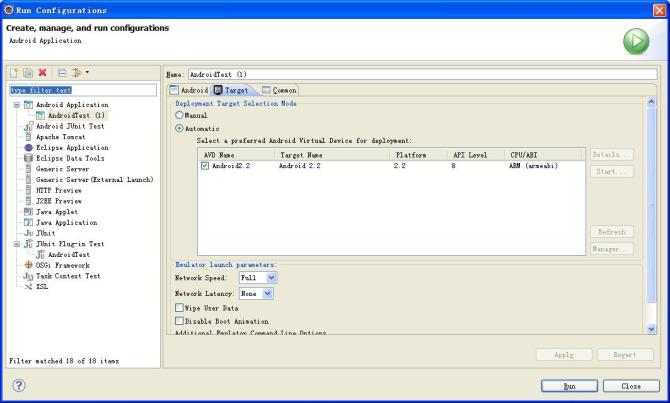Click the Android JUnit Test icon
This screenshot has height=403, width=670.
pos(28,126)
